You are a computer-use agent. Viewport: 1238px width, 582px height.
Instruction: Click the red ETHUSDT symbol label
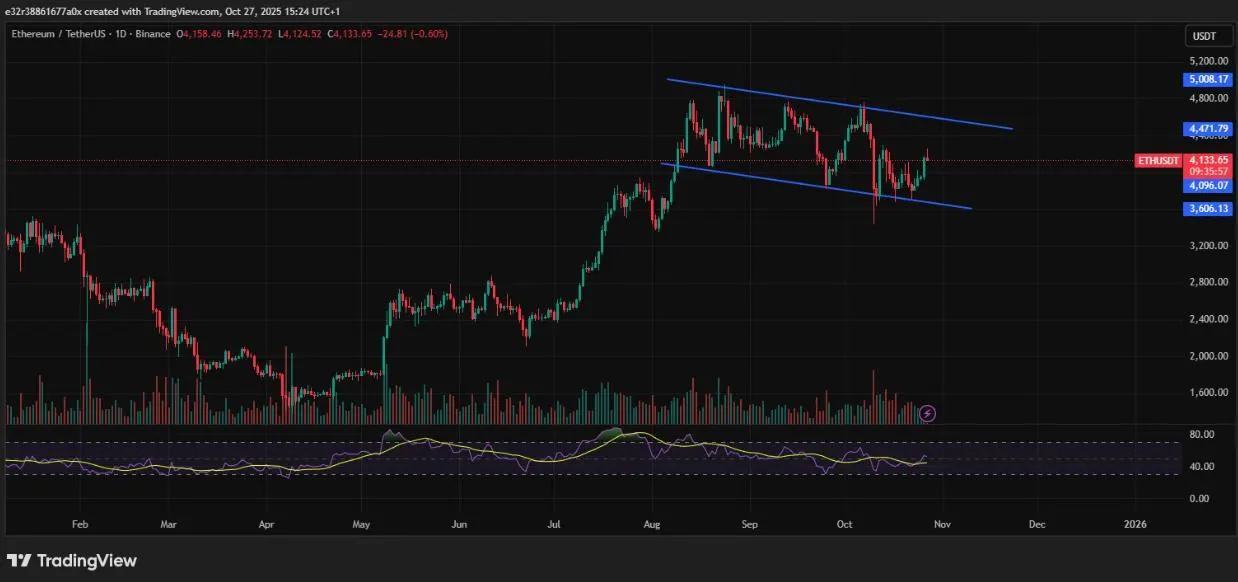pos(1157,160)
